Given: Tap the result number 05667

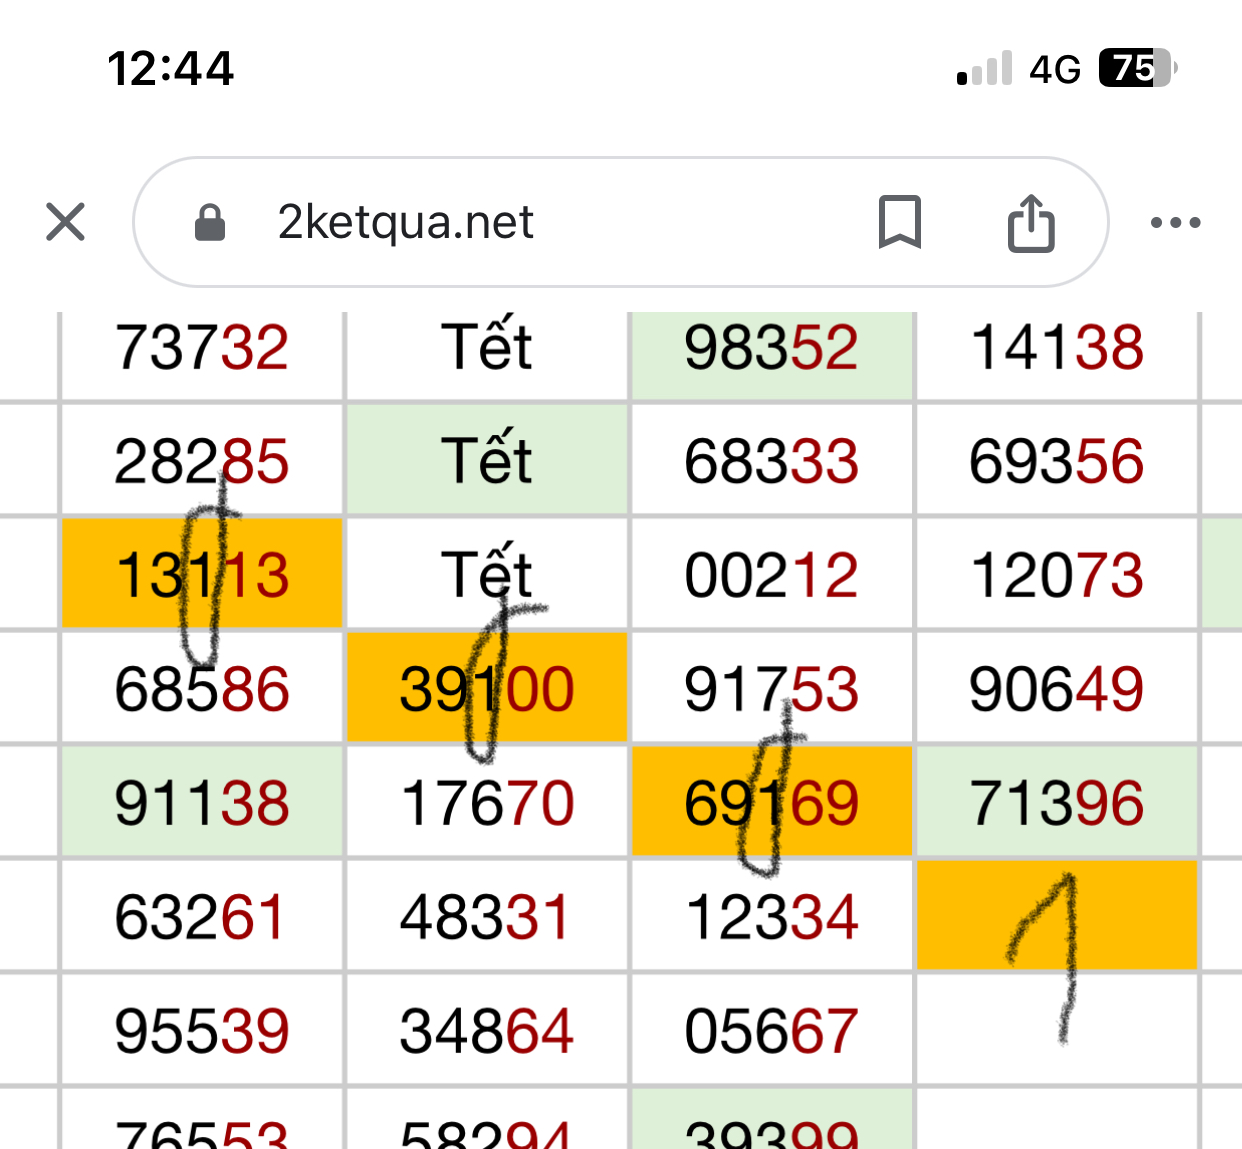Looking at the screenshot, I should 771,1030.
